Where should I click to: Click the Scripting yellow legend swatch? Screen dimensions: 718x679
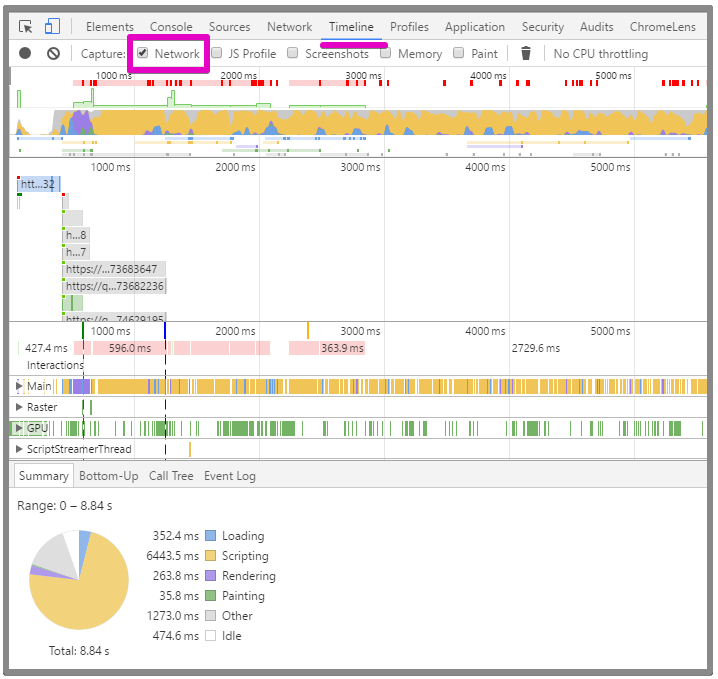[x=211, y=556]
